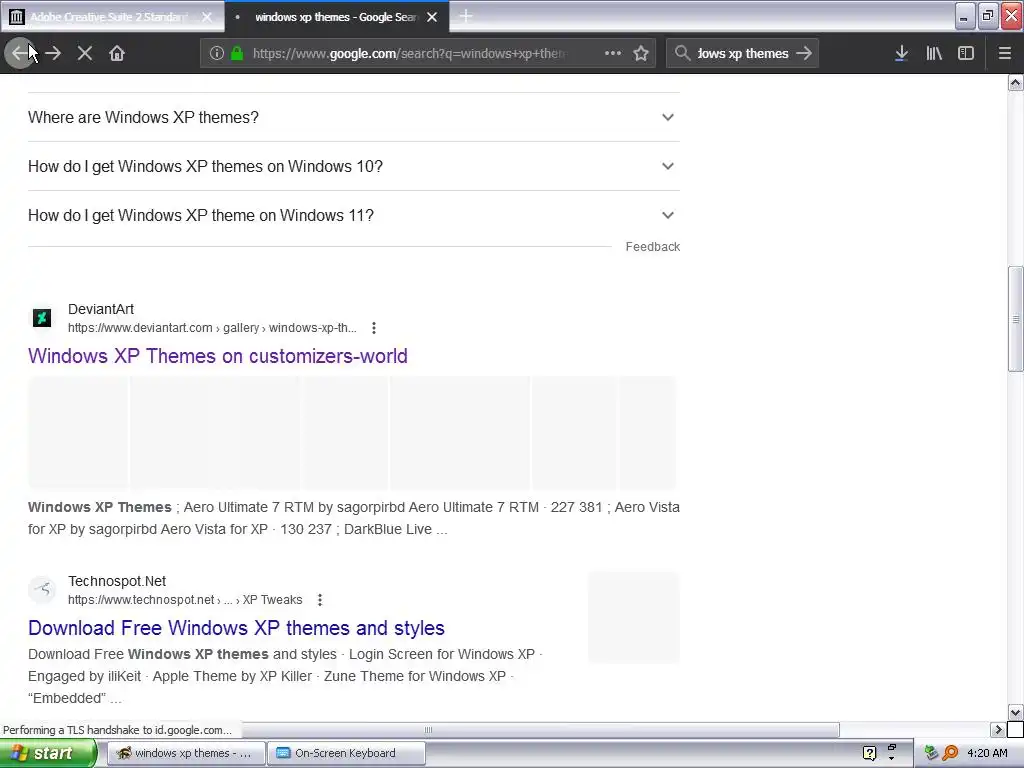Open the Windows Start menu
Viewport: 1024px width, 768px height.
(48, 753)
